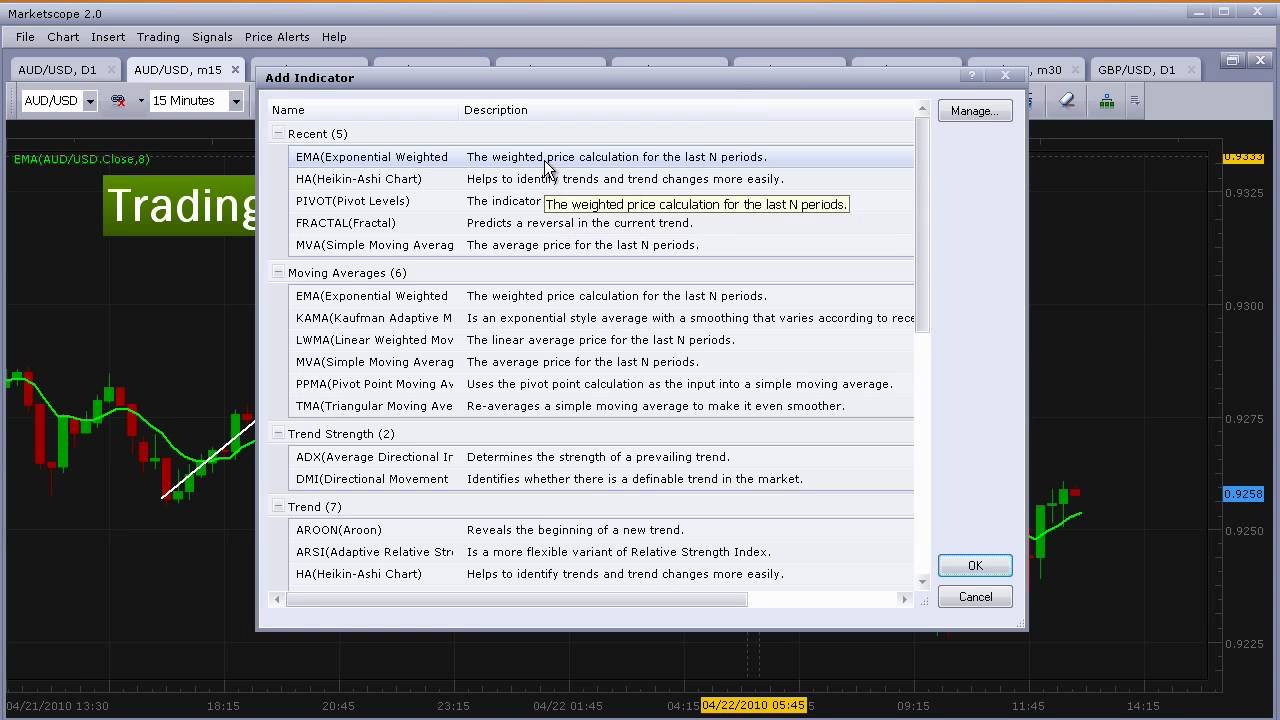Viewport: 1280px width, 720px height.
Task: Collapse the Moving Averages (6) group
Action: tap(279, 272)
